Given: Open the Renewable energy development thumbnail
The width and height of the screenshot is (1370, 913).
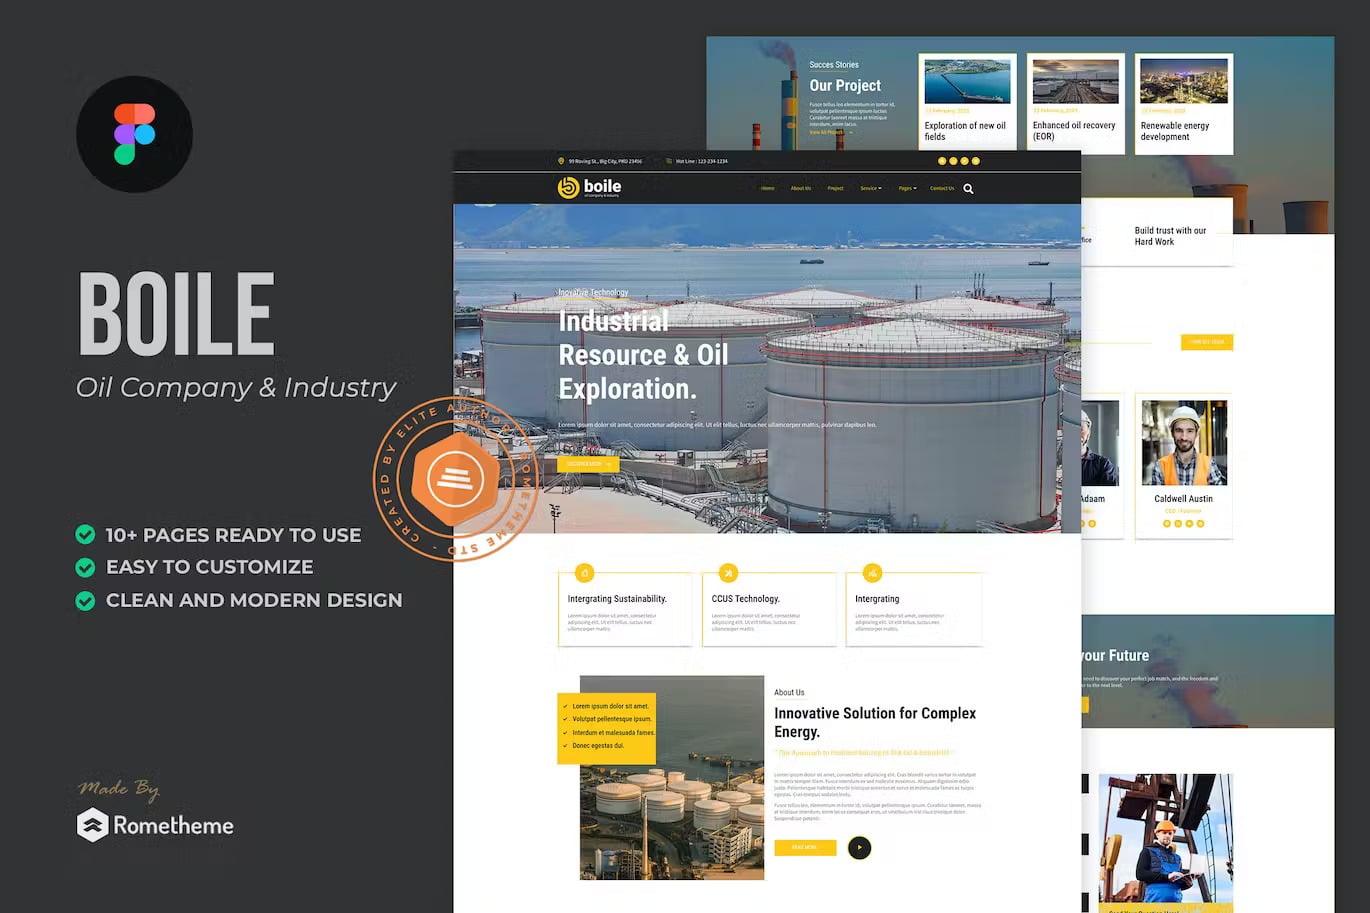Looking at the screenshot, I should coord(1184,82).
